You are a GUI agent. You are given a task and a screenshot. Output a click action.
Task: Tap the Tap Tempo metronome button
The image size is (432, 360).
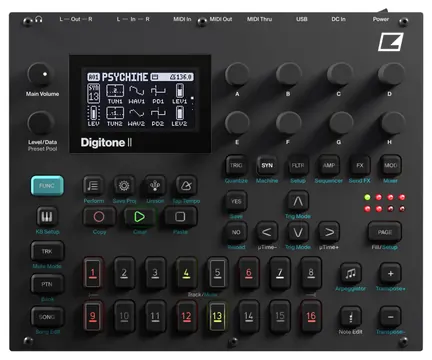pos(186,185)
